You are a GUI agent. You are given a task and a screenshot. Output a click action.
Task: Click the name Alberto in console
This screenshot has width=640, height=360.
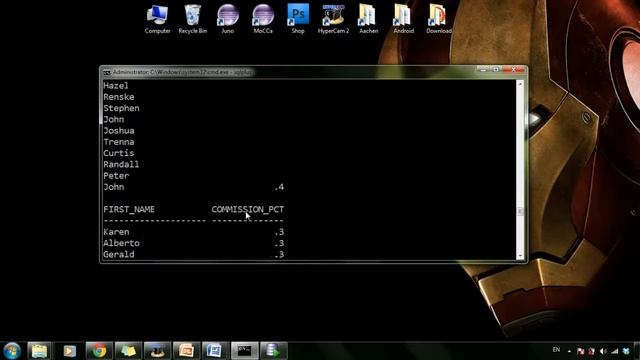tap(121, 243)
